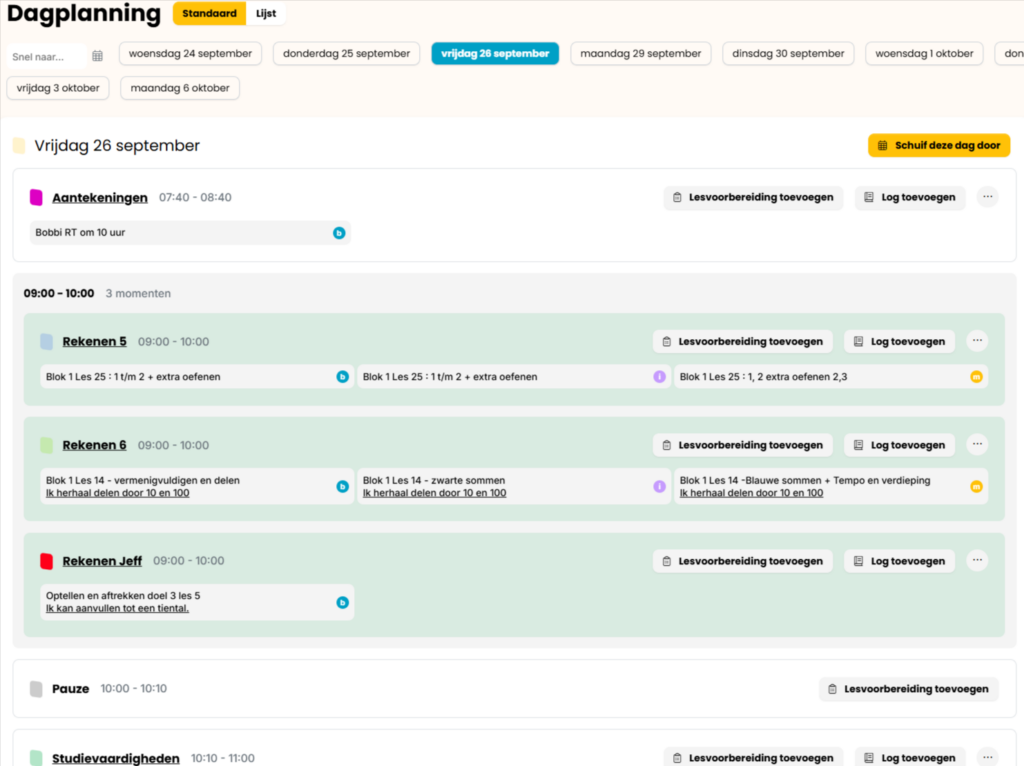Click Schuif deze dag door button
Screen dimensions: 1024x766
click(x=939, y=146)
